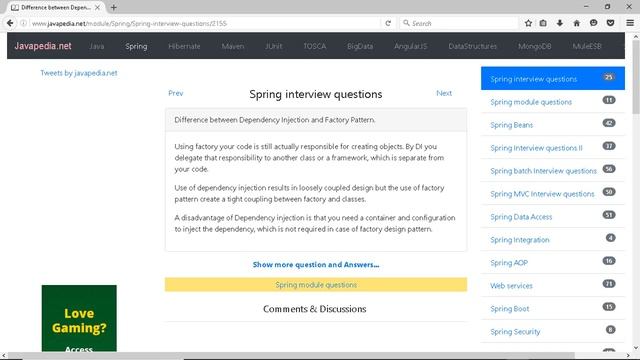Open Spring Beans sidebar link
The height and width of the screenshot is (360, 640).
pyautogui.click(x=511, y=125)
